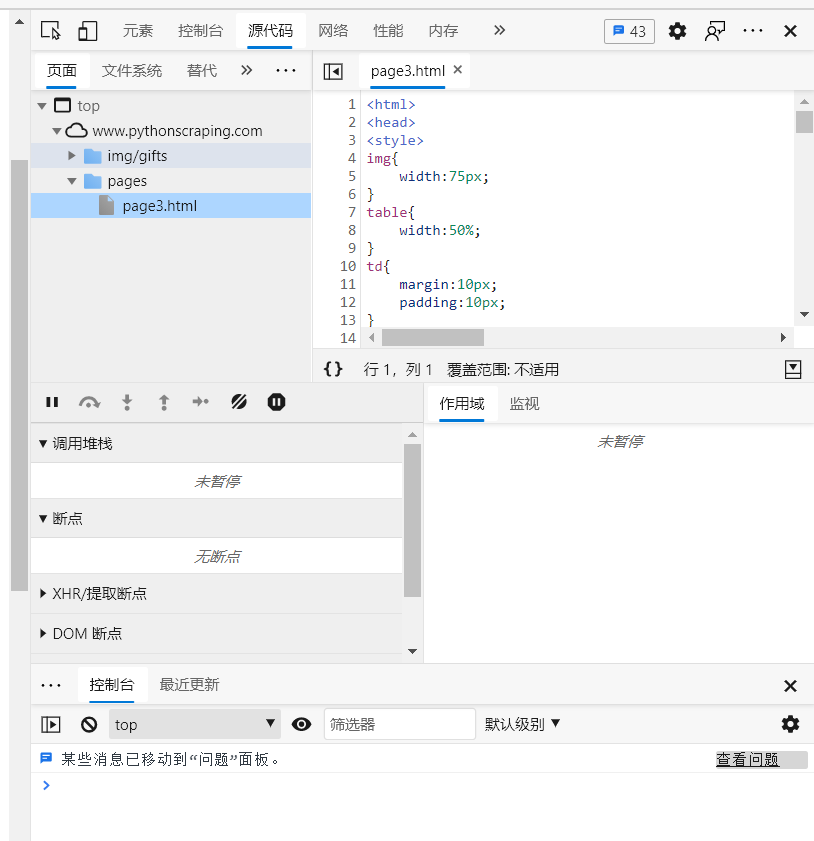Open the 最近更新 drawer tab
Viewport: 814px width, 841px height.
189,685
